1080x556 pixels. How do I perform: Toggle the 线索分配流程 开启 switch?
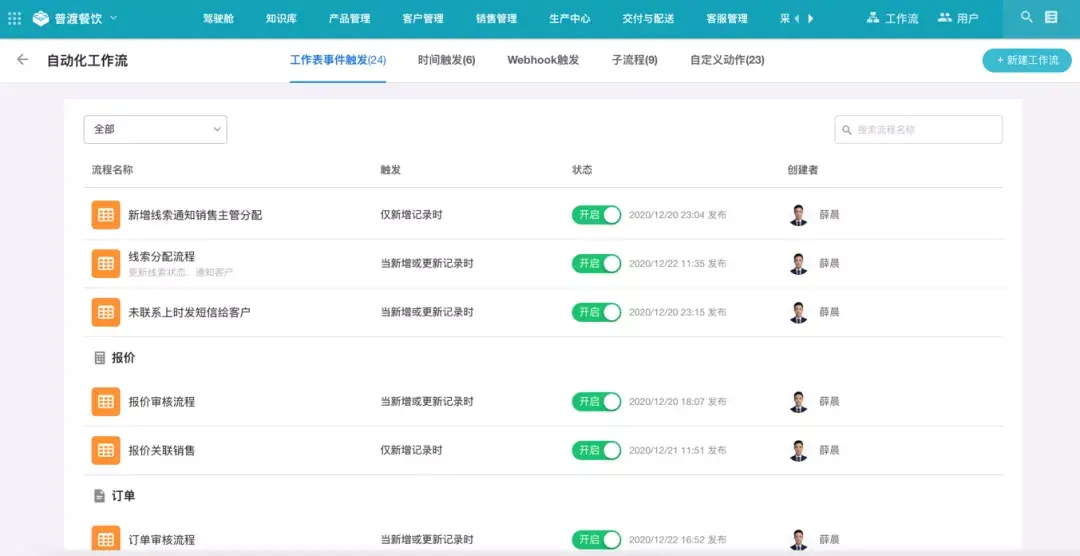tap(596, 263)
